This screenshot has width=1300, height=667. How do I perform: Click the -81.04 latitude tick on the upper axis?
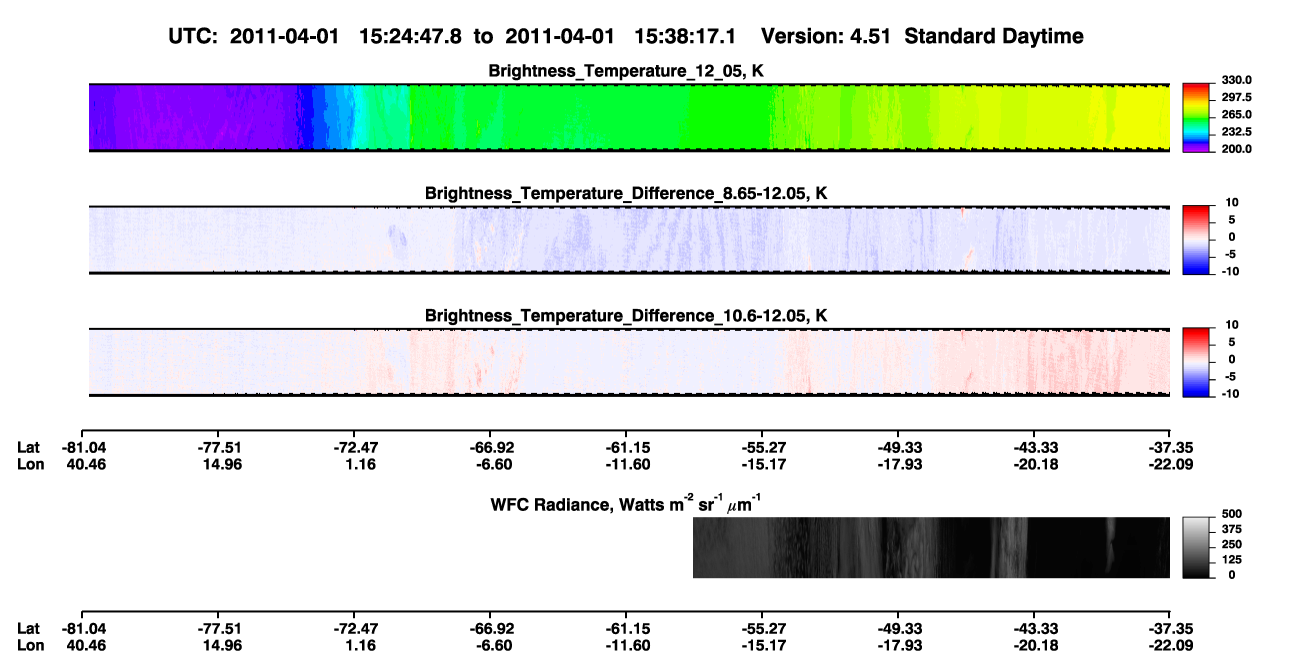[81, 448]
